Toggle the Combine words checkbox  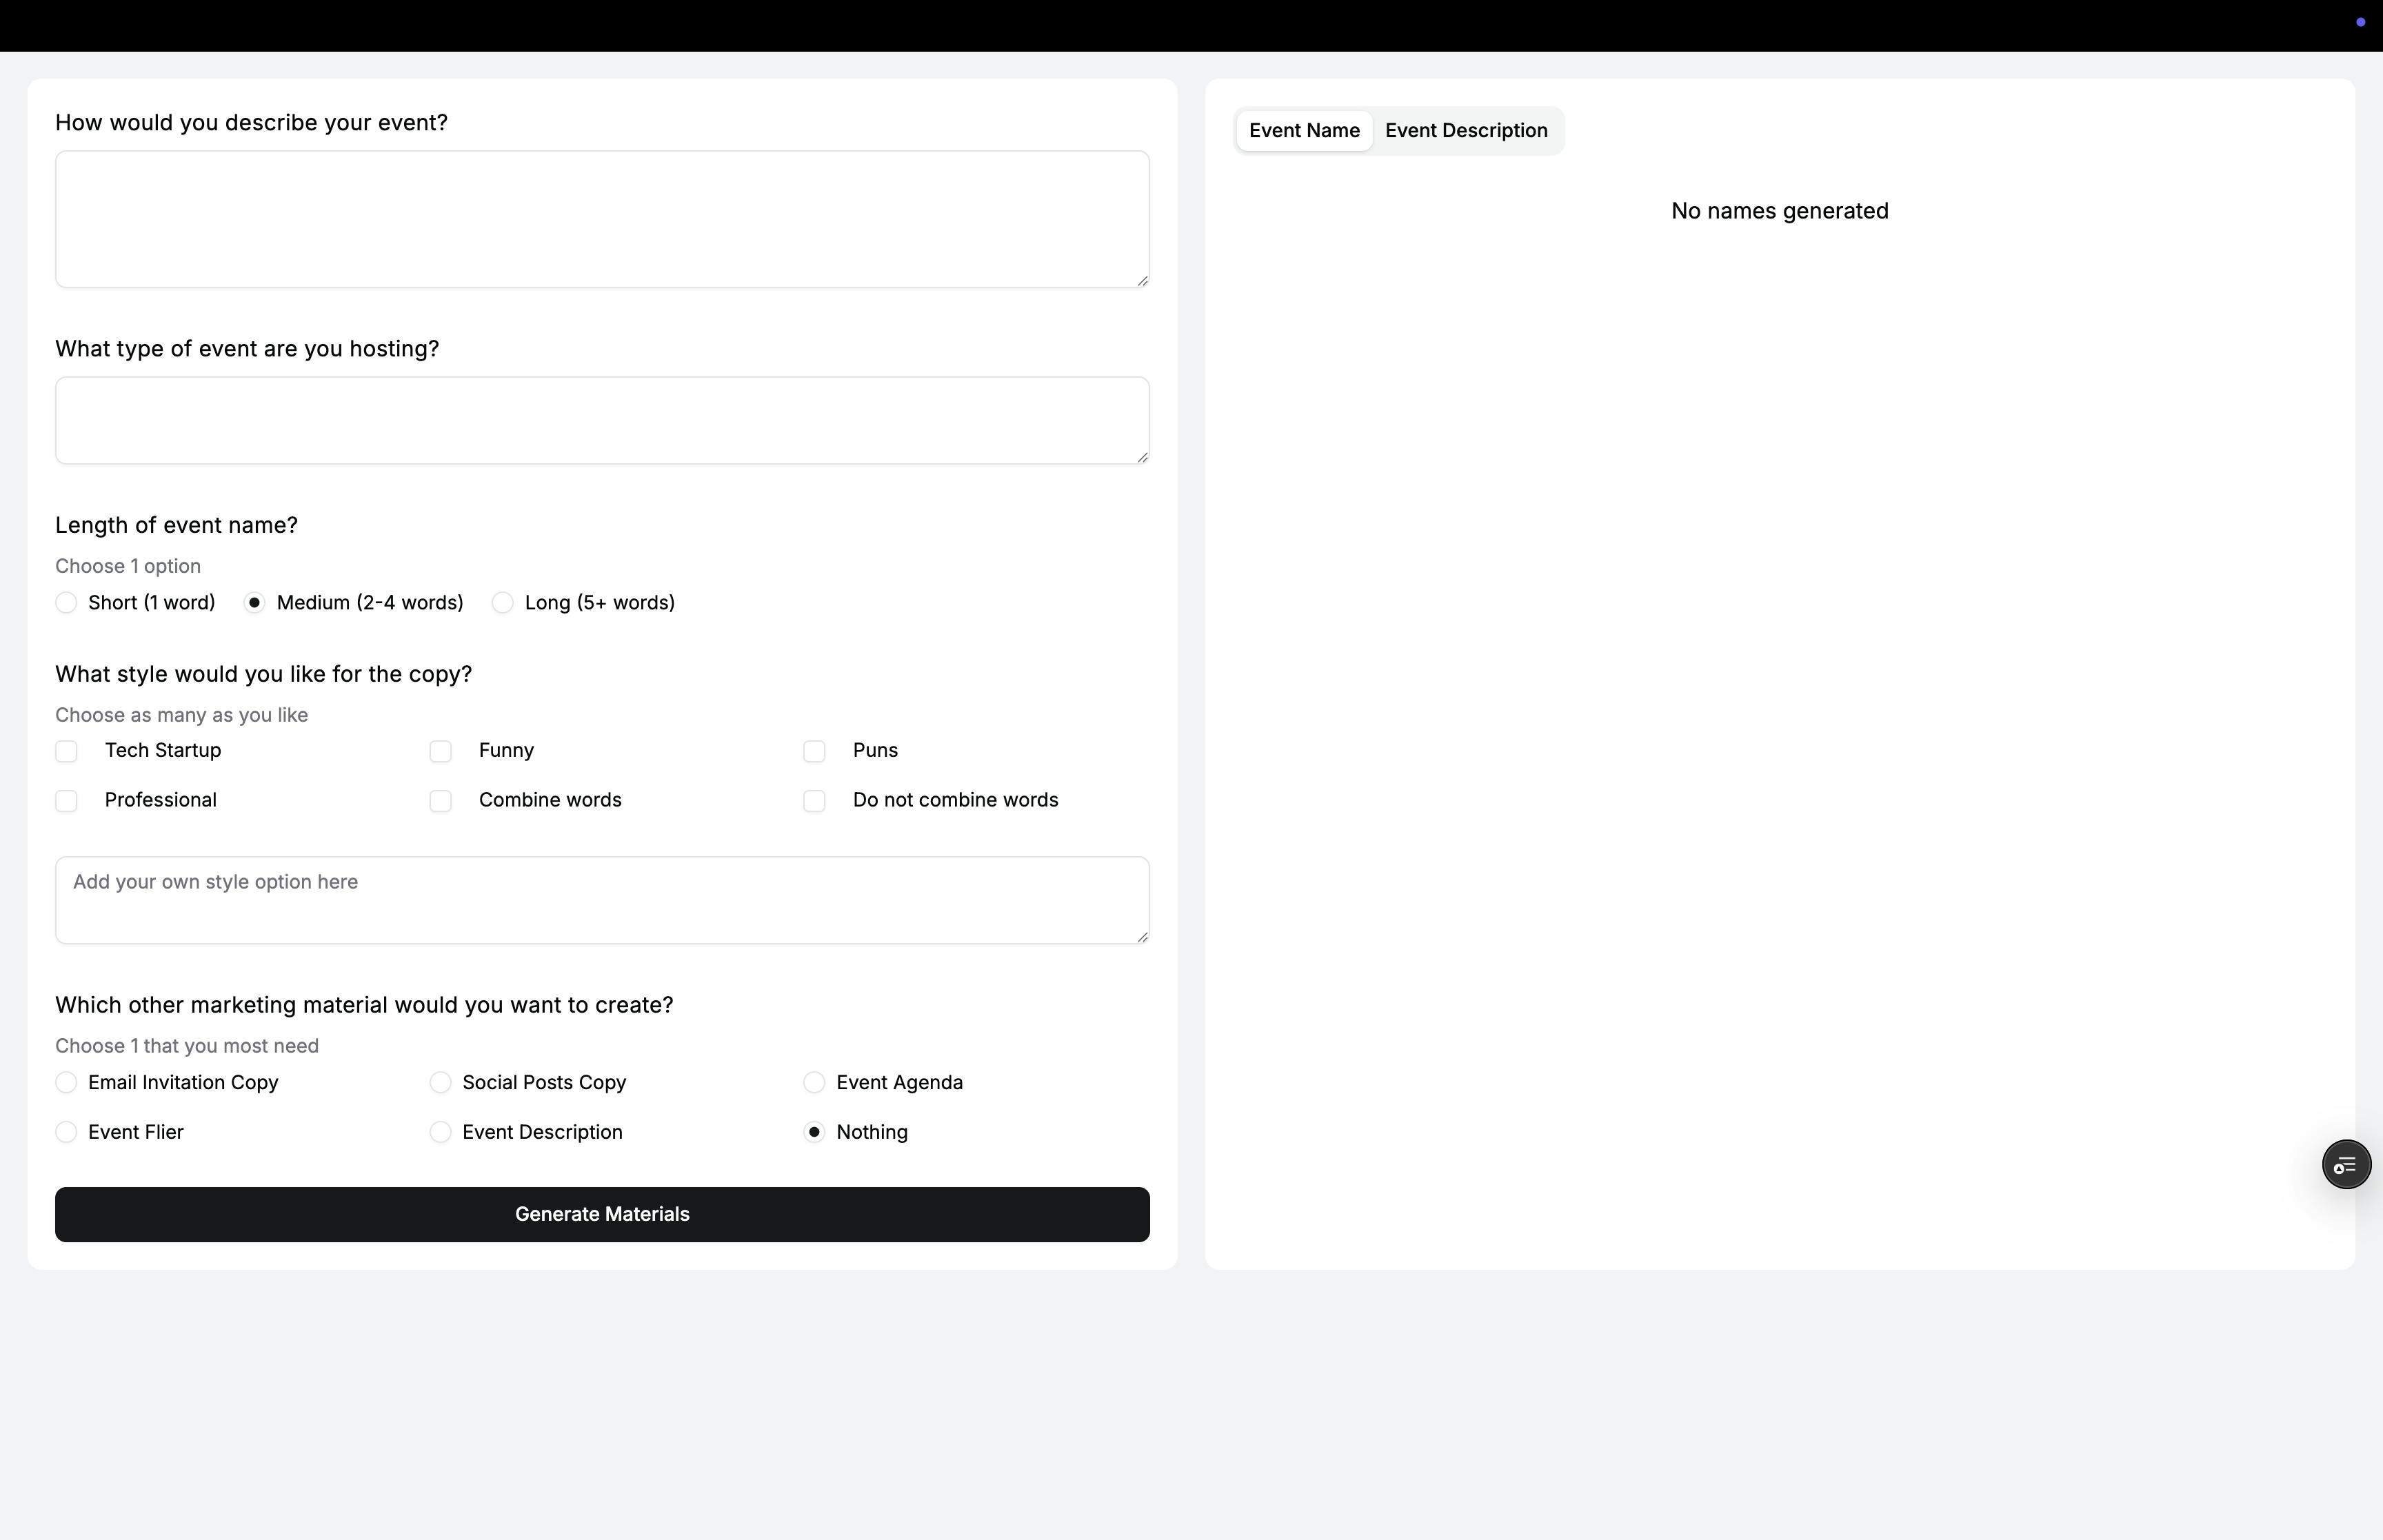pos(440,801)
